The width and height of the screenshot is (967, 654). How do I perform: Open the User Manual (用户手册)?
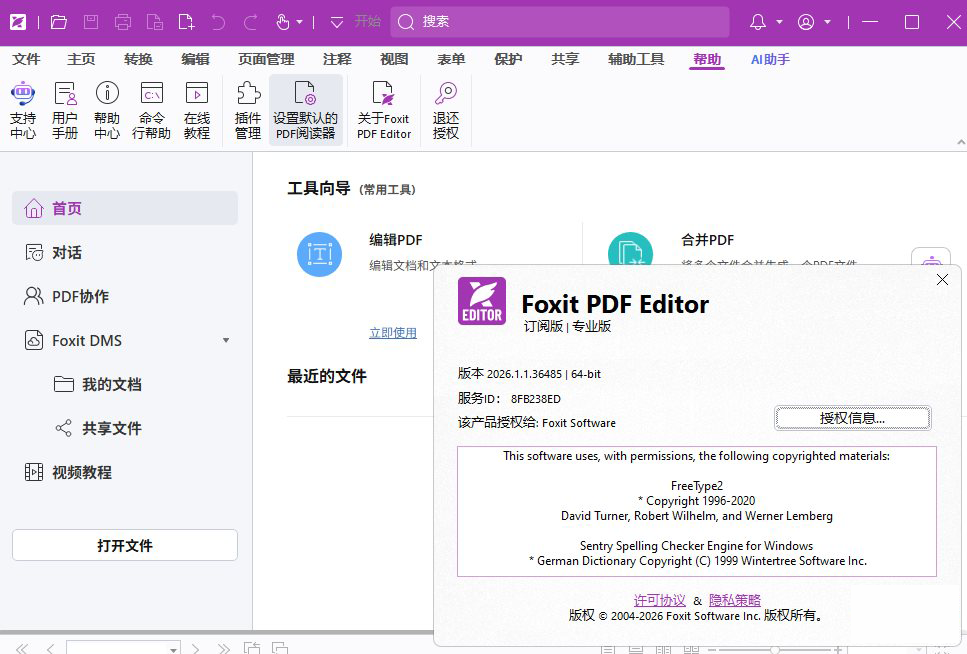pos(65,110)
